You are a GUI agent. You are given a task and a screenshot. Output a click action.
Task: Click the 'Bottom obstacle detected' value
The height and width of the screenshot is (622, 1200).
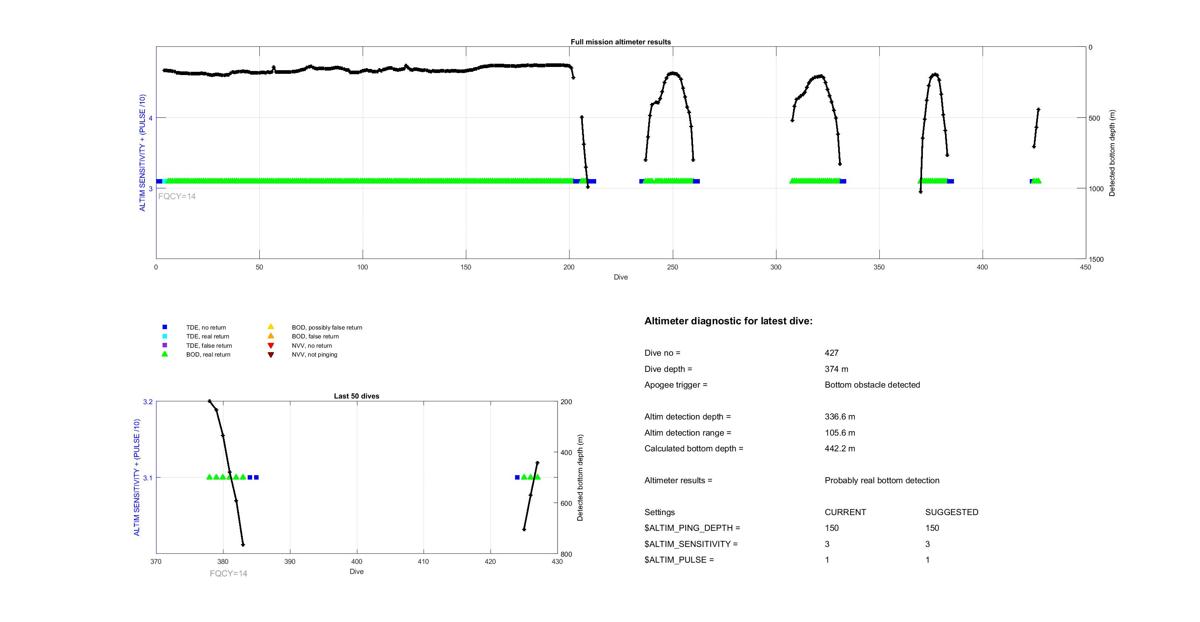pyautogui.click(x=872, y=385)
